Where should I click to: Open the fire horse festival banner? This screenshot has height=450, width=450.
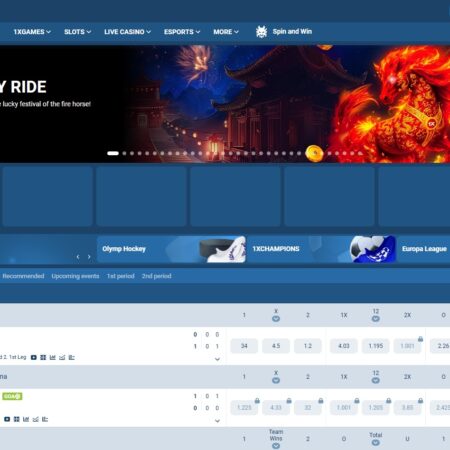225,104
